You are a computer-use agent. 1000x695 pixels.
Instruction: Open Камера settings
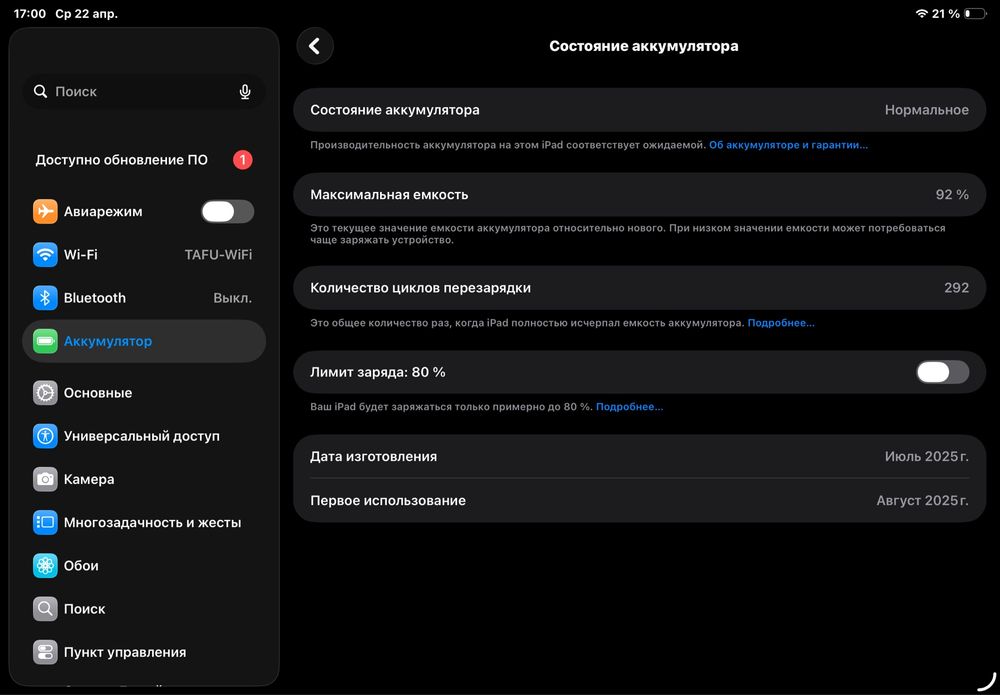(x=144, y=479)
